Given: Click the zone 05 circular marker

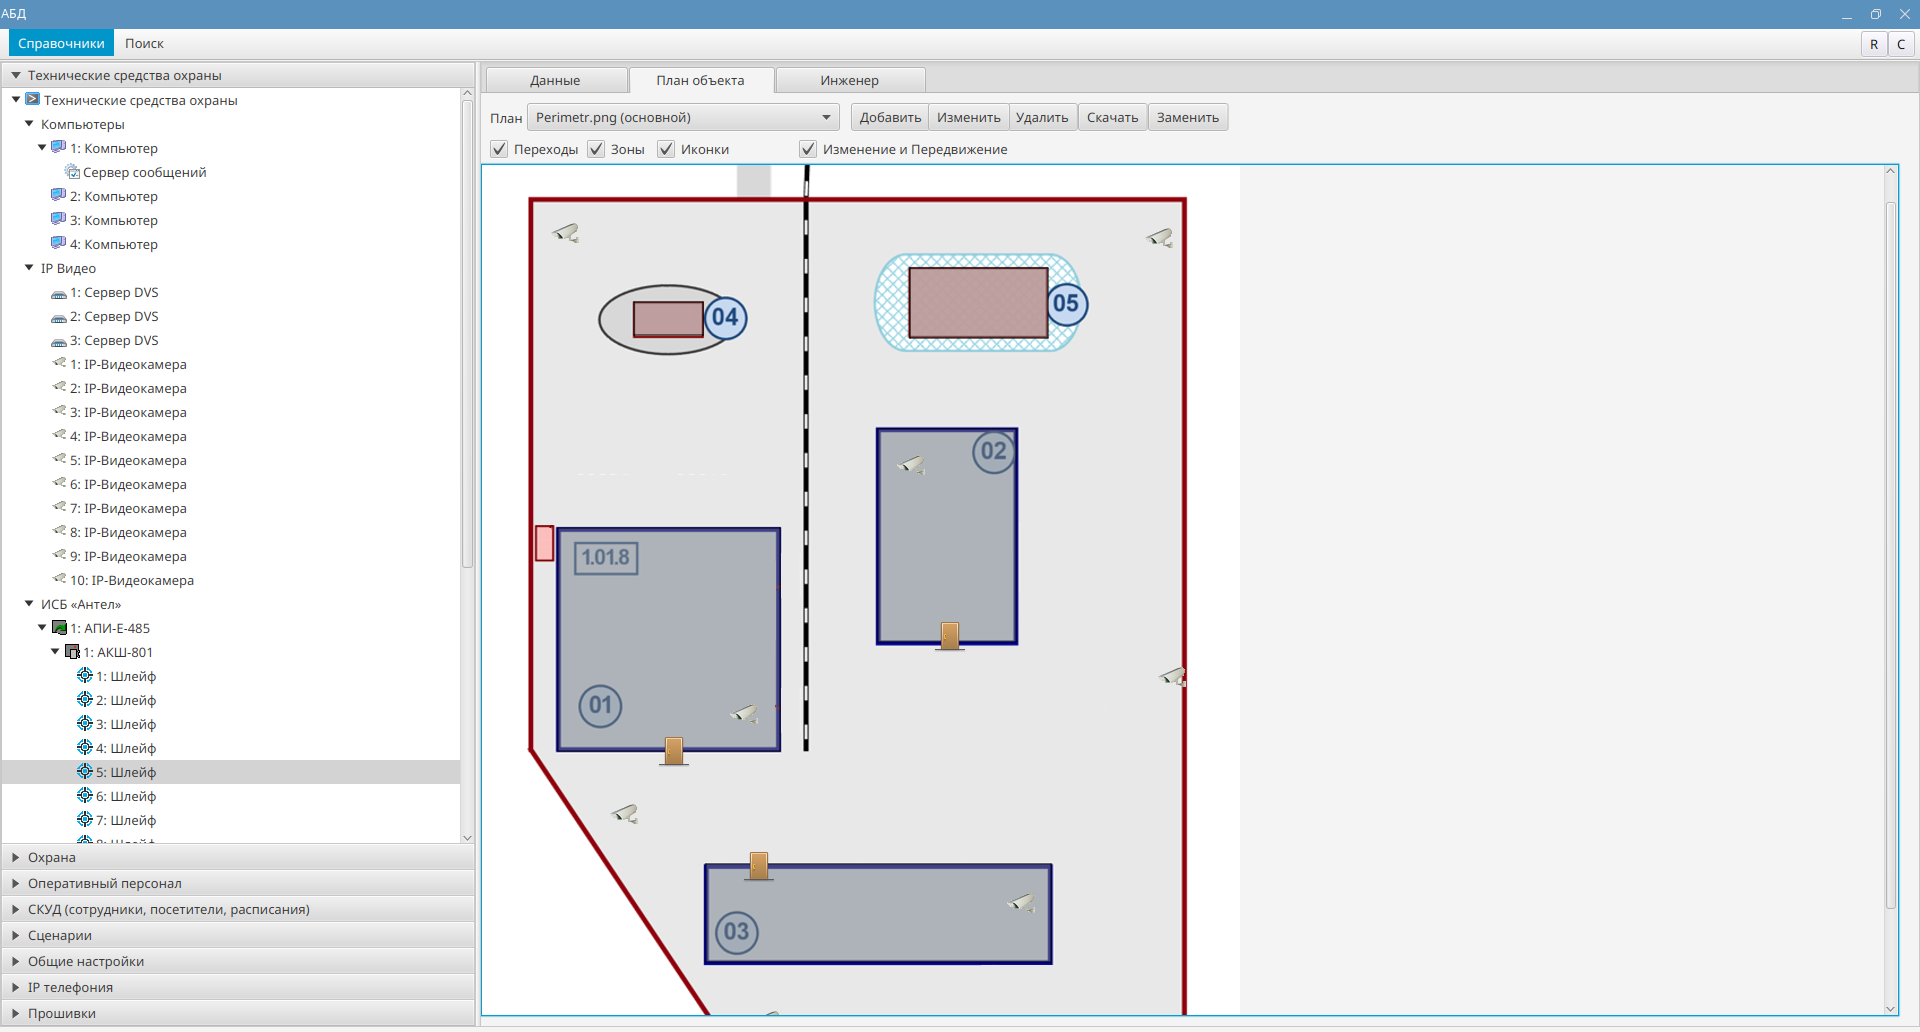Looking at the screenshot, I should (1066, 304).
